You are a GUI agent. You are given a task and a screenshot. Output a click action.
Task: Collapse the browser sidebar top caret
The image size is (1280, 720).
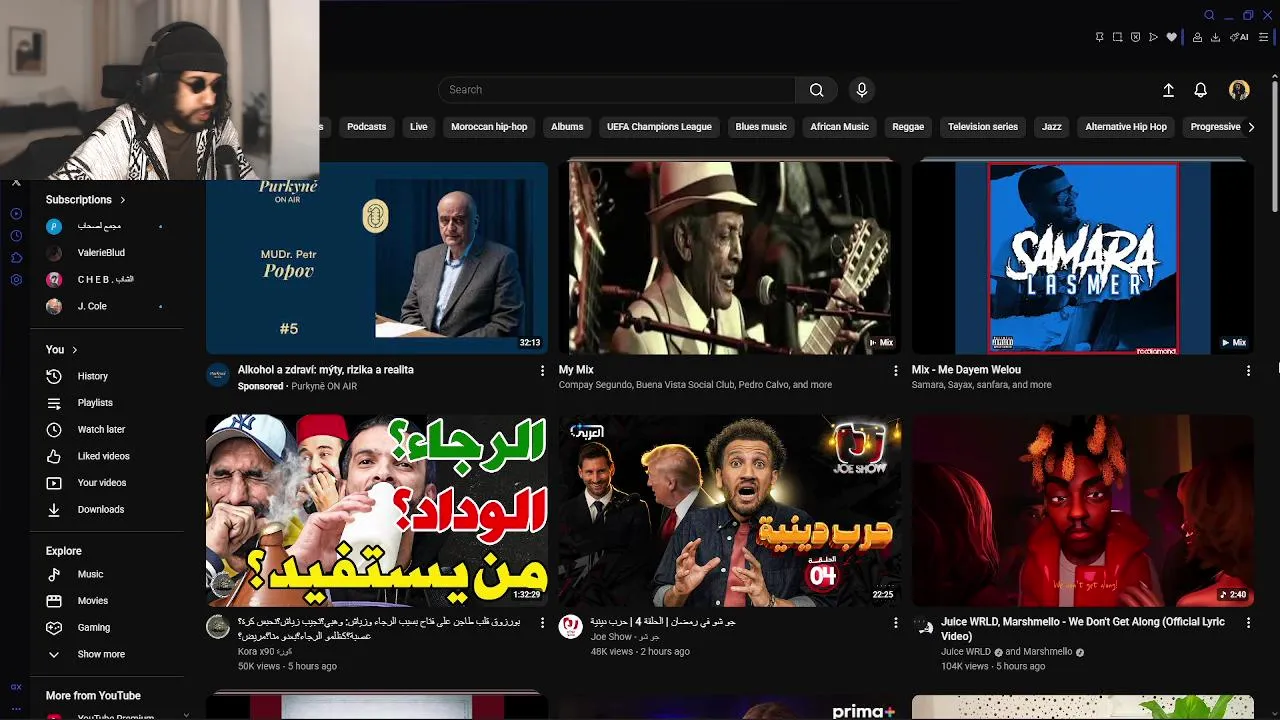[x=16, y=183]
